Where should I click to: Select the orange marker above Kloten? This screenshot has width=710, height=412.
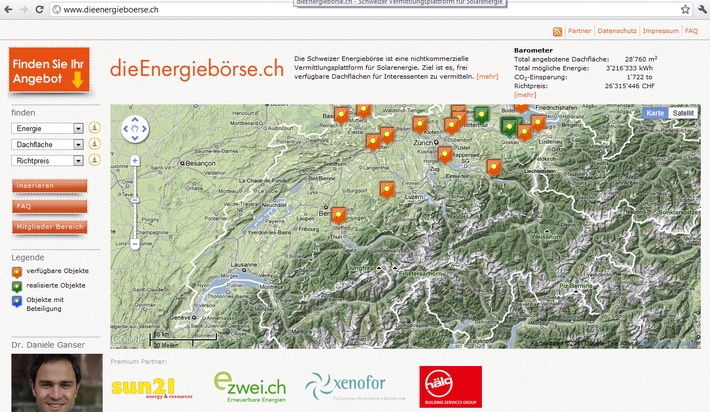pyautogui.click(x=420, y=124)
